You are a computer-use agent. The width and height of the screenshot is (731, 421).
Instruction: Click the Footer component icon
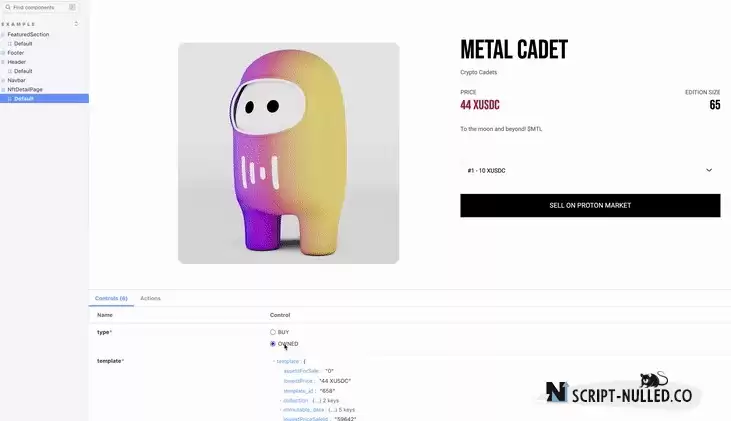coord(3,53)
